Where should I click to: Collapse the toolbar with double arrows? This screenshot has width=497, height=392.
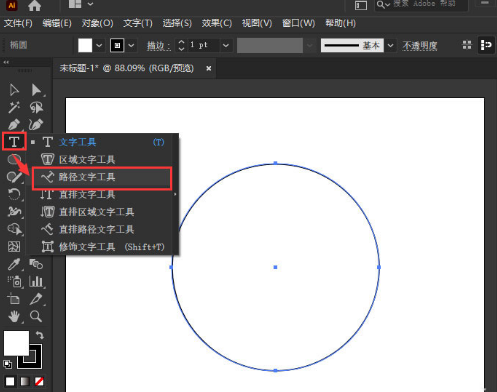click(6, 62)
